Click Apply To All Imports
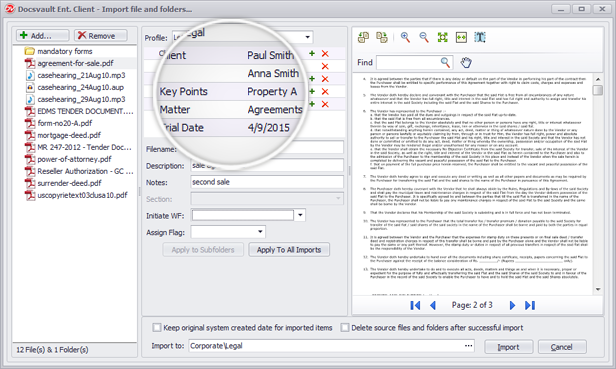Viewport: 616px width, 369px height. click(289, 250)
